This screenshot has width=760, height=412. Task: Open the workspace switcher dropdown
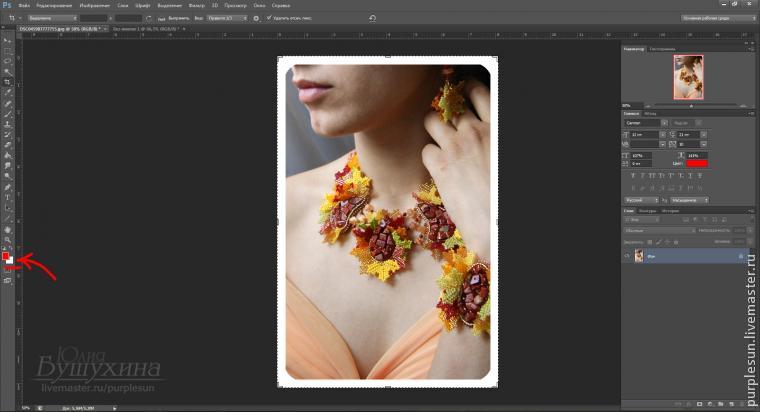click(x=718, y=18)
